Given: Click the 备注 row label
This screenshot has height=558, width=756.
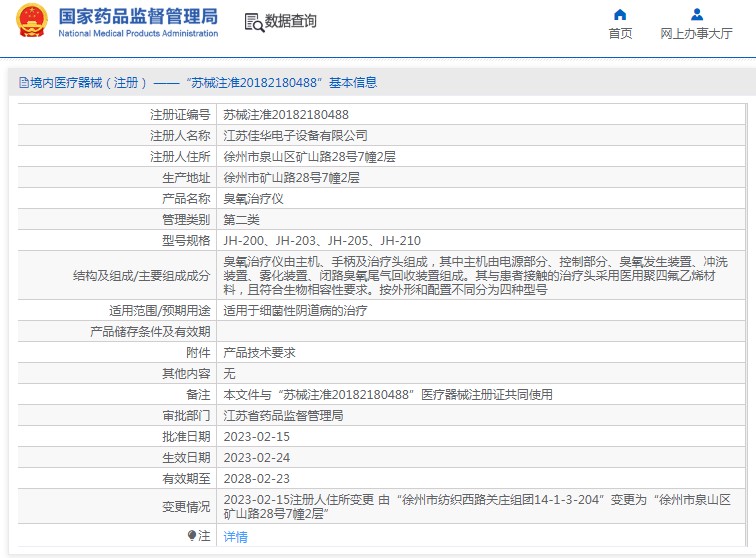Looking at the screenshot, I should 198,395.
